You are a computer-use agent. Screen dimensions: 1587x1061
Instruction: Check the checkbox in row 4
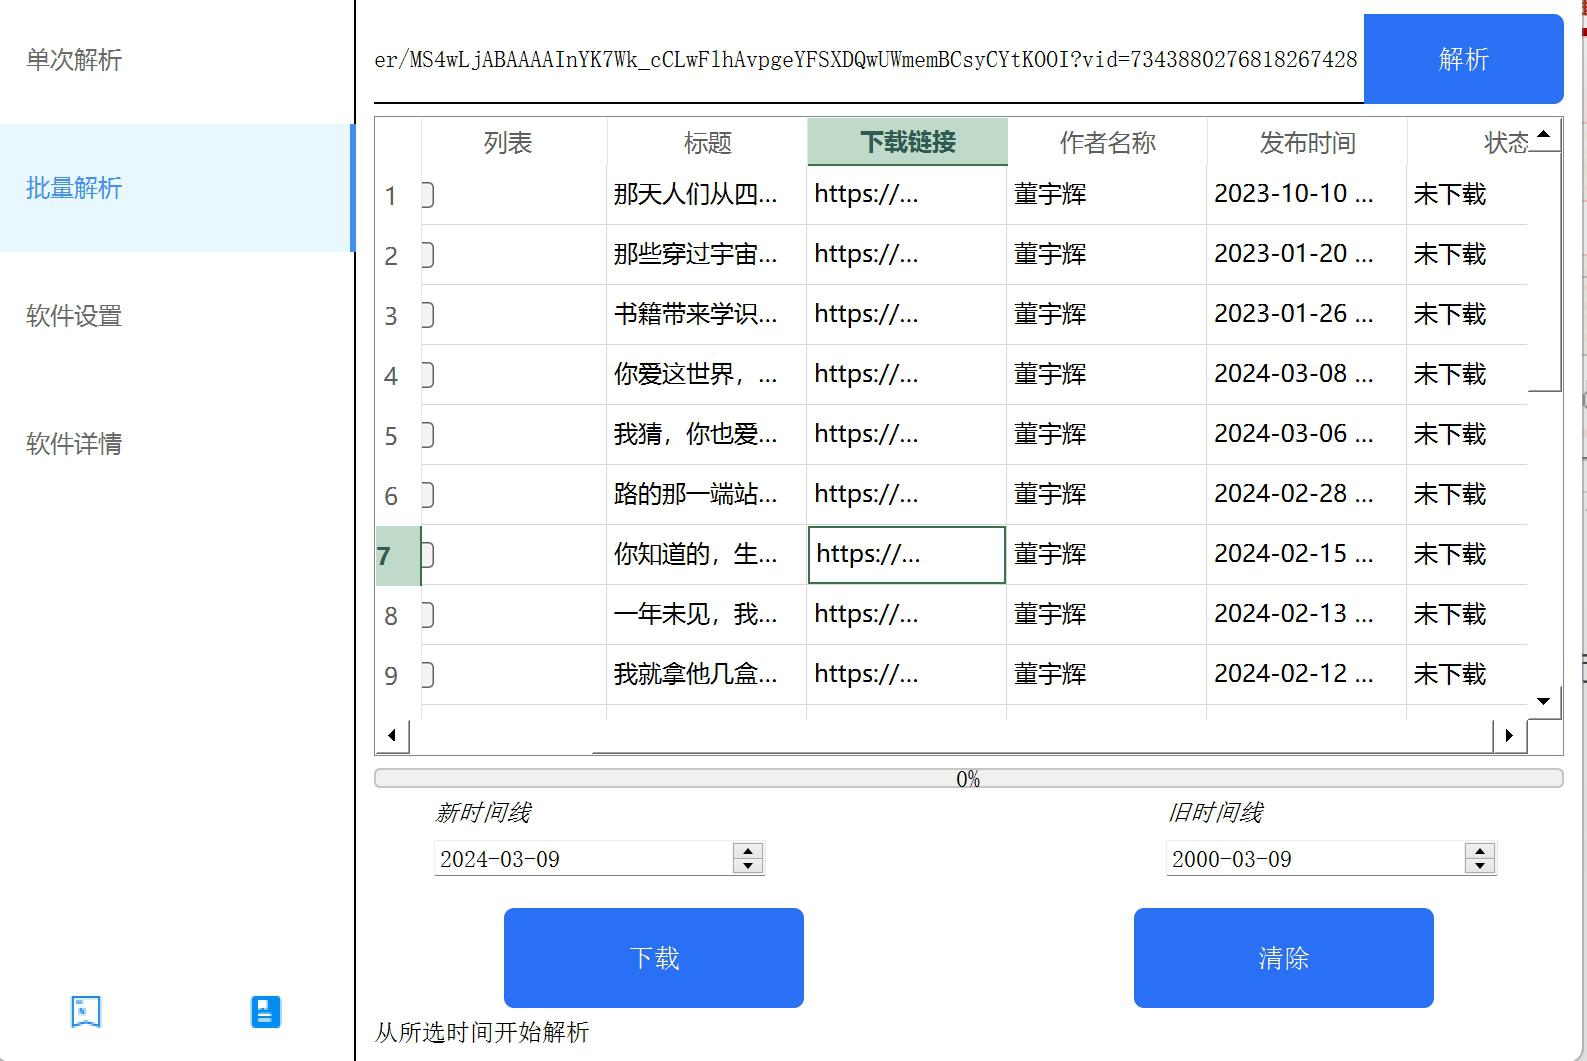tap(428, 375)
